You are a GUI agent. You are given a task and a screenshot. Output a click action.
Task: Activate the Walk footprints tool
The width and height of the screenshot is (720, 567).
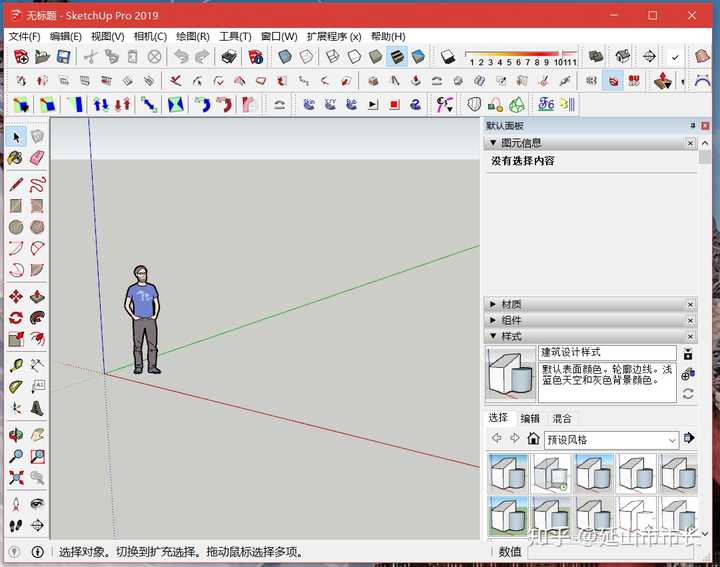[16, 525]
